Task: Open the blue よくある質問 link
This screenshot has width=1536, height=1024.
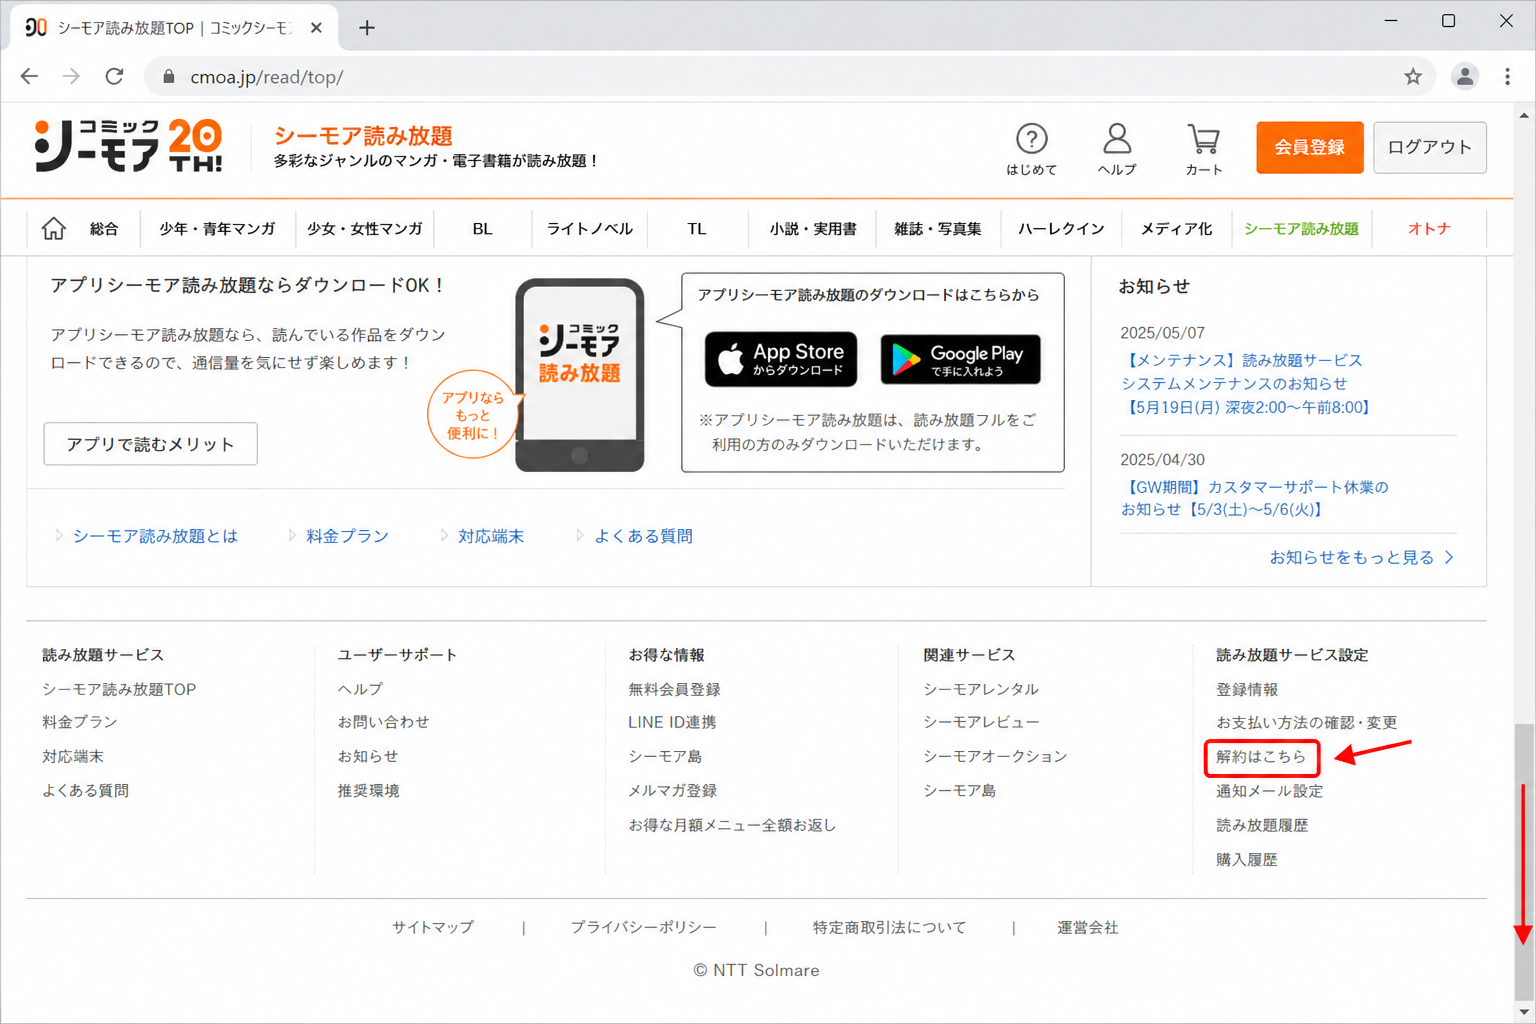Action: 643,536
